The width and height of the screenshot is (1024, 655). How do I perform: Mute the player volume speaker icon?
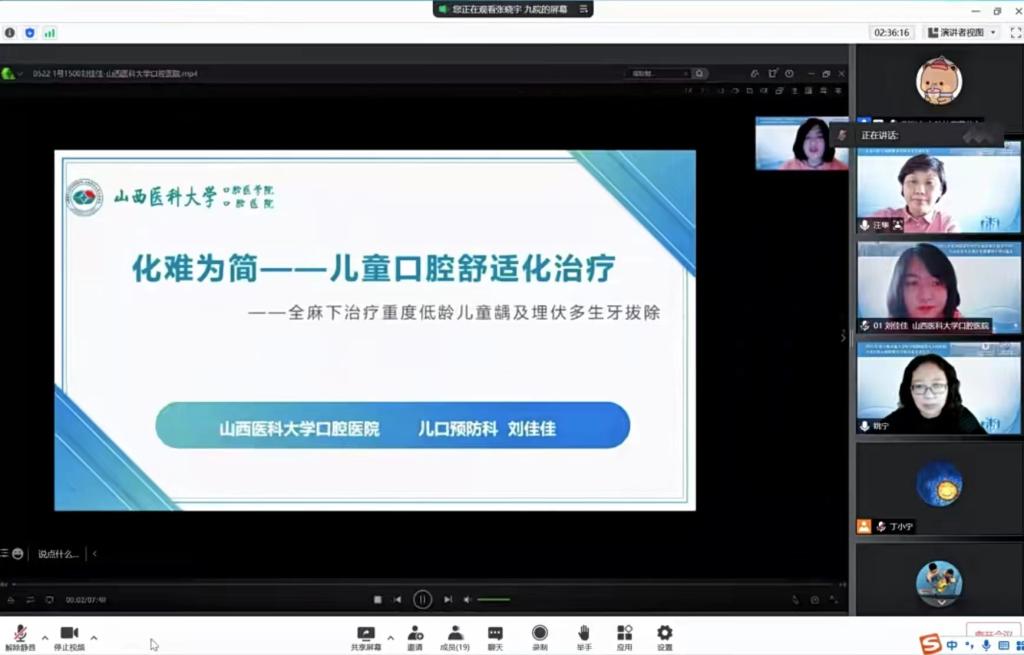pyautogui.click(x=467, y=599)
